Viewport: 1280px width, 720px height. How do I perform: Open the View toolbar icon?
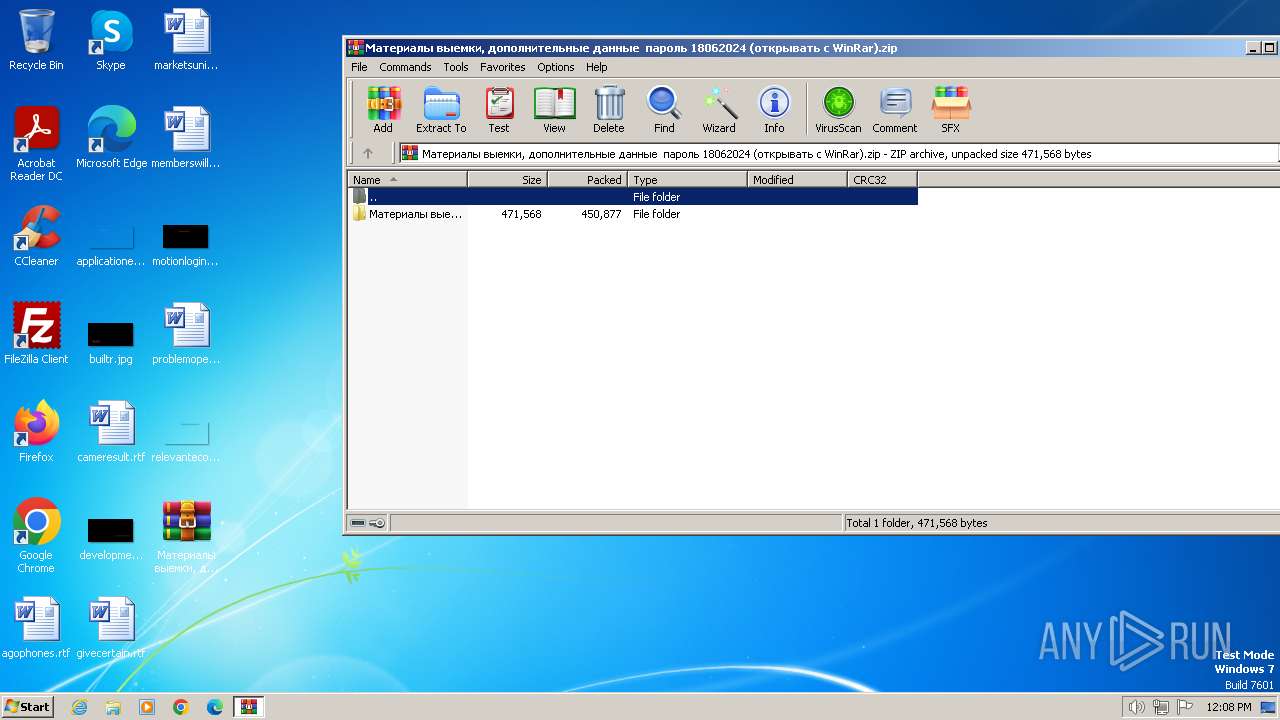[x=554, y=109]
